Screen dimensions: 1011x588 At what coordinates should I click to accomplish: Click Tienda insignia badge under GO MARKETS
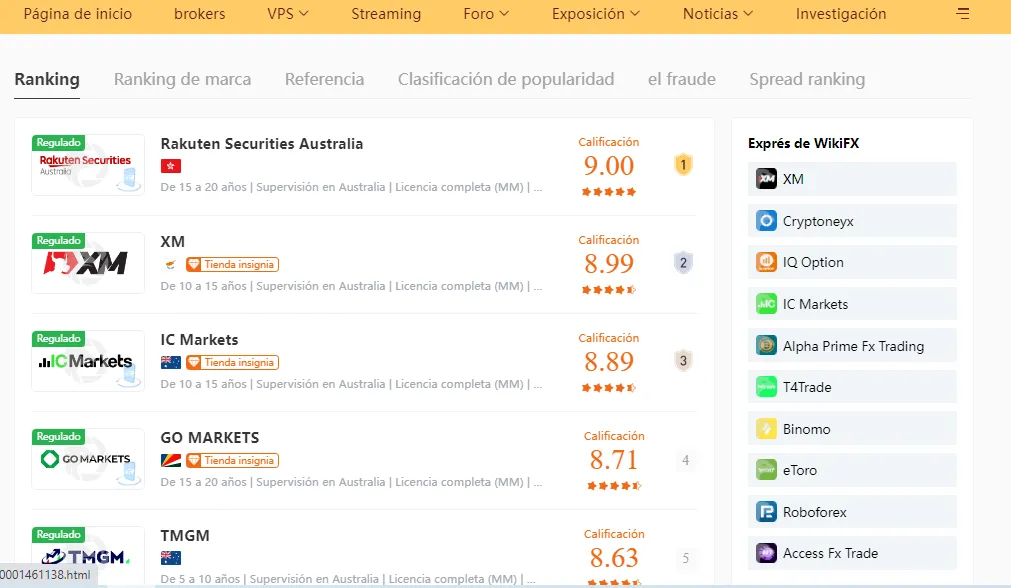233,460
